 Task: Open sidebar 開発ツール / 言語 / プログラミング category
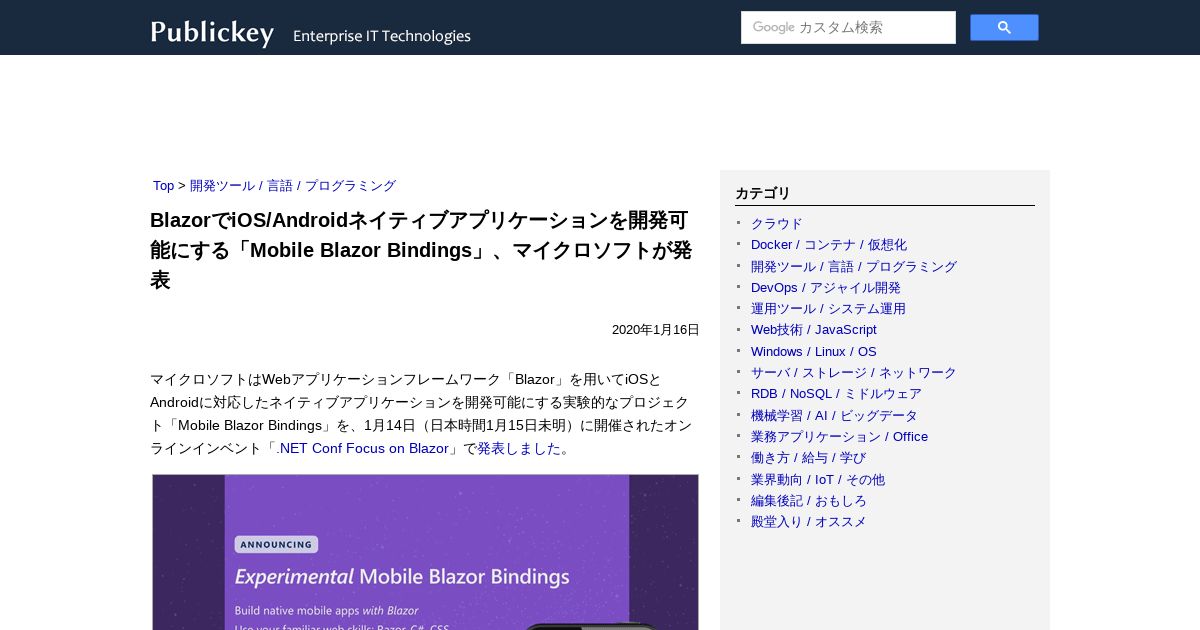(854, 267)
